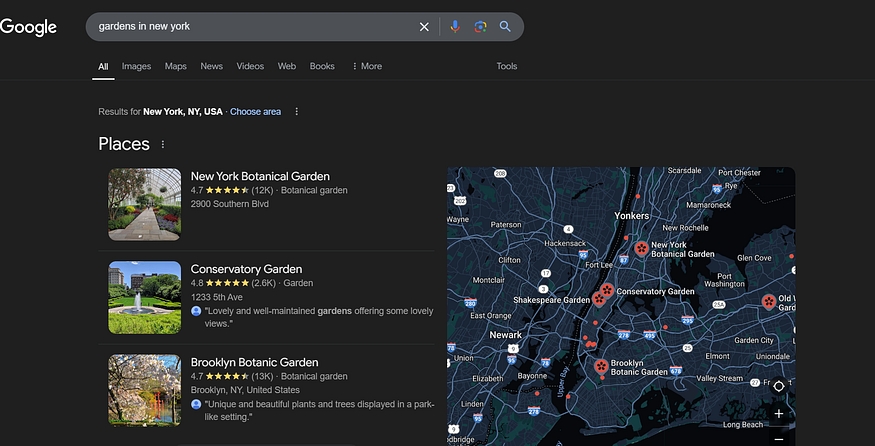Start a voice search with microphone
This screenshot has width=875, height=446.
(x=455, y=27)
